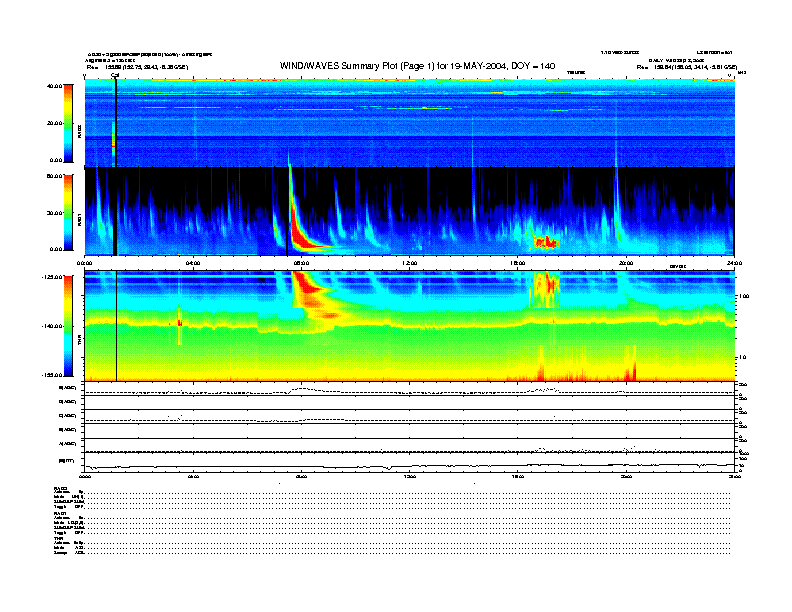Click the red-orange burst in TNR panel near 08:00
This screenshot has width=792, height=612.
pyautogui.click(x=306, y=287)
